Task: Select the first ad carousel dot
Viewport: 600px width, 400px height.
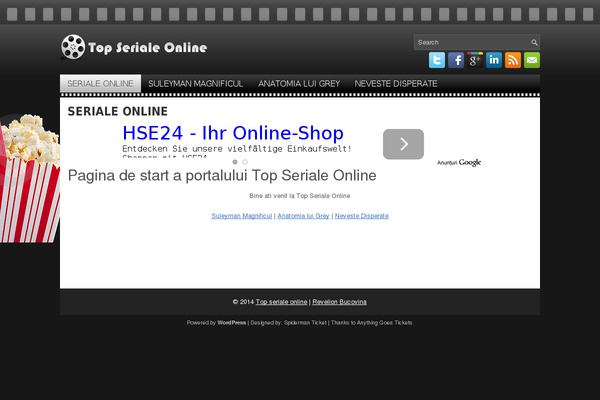Action: [235, 162]
